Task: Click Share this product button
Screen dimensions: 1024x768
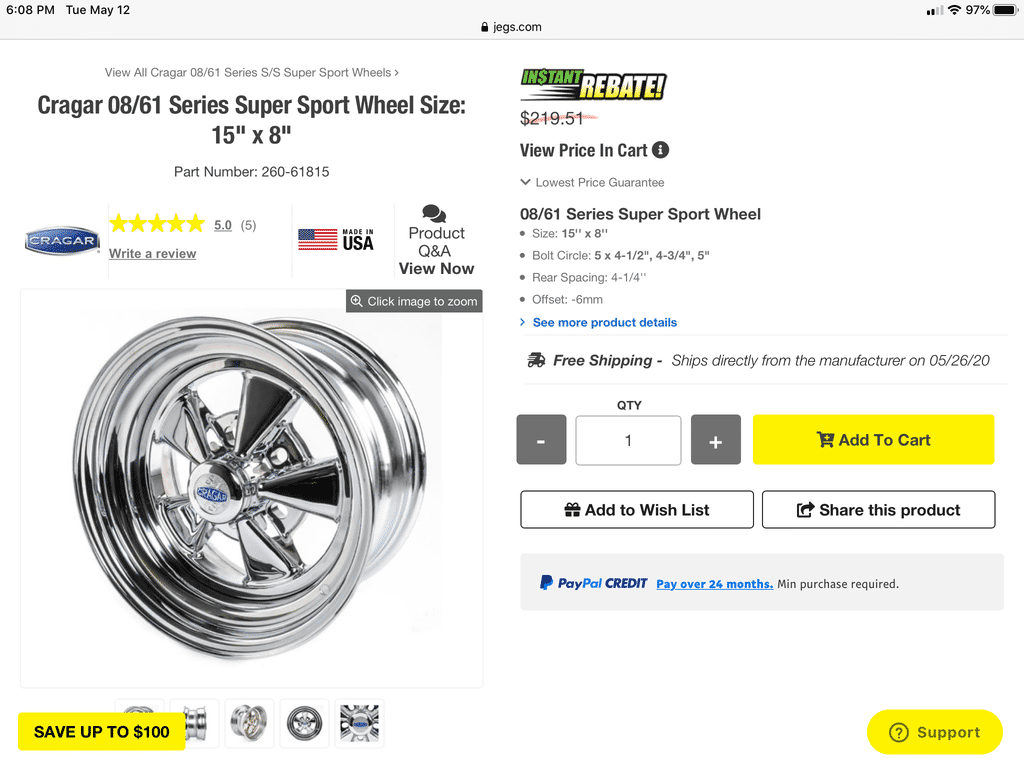Action: tap(878, 510)
